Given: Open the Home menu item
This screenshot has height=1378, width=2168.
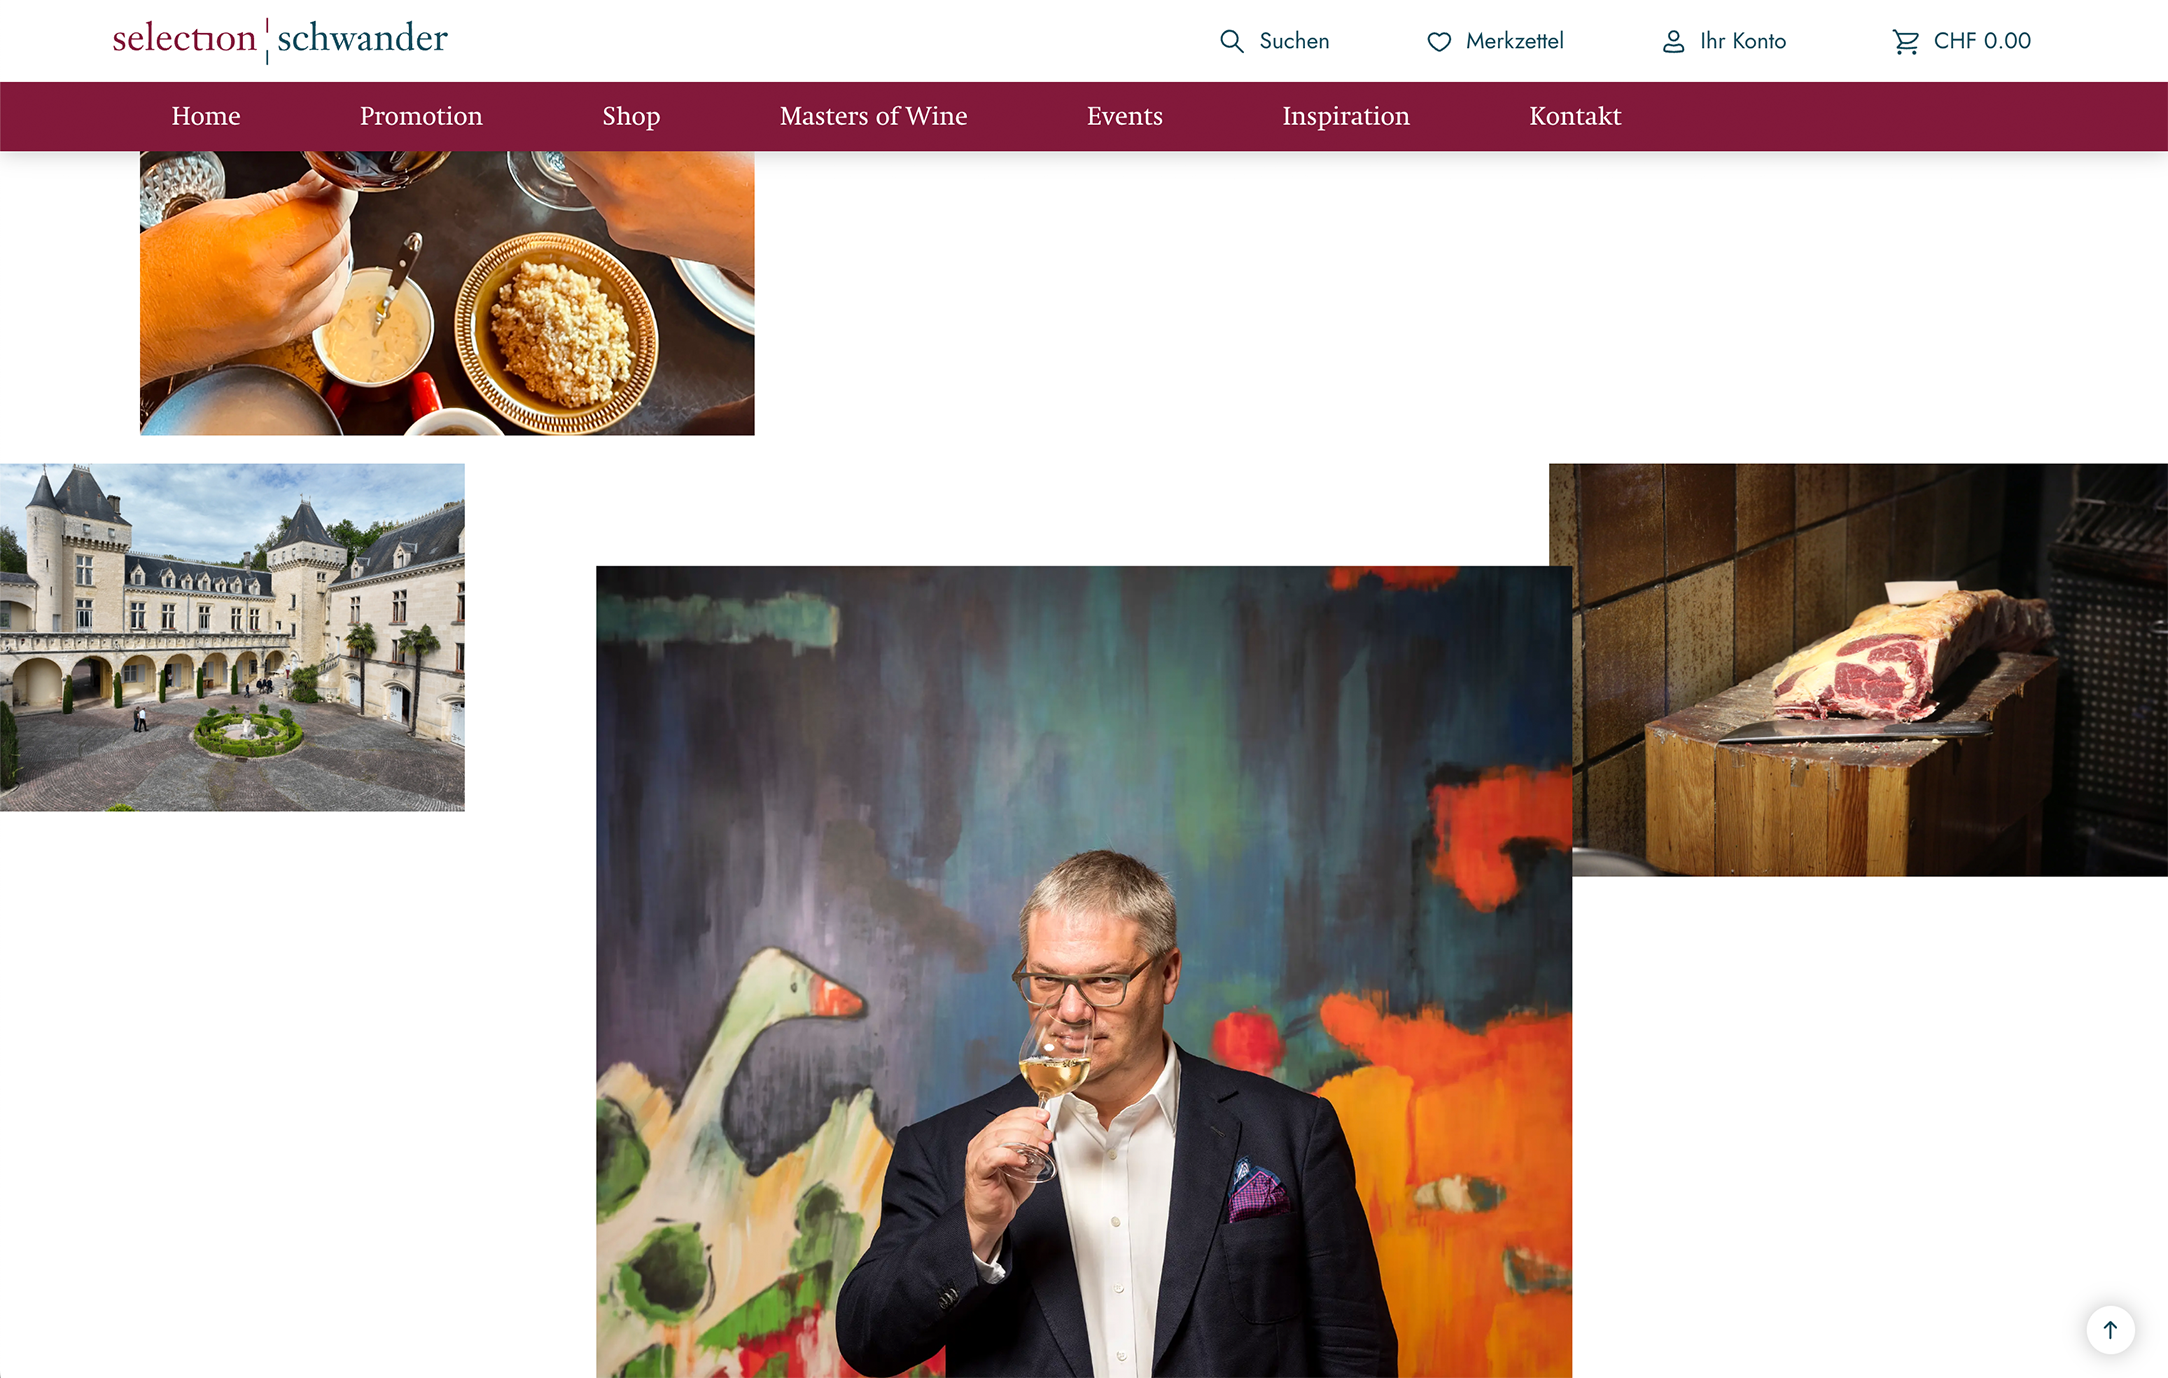Looking at the screenshot, I should 206,116.
